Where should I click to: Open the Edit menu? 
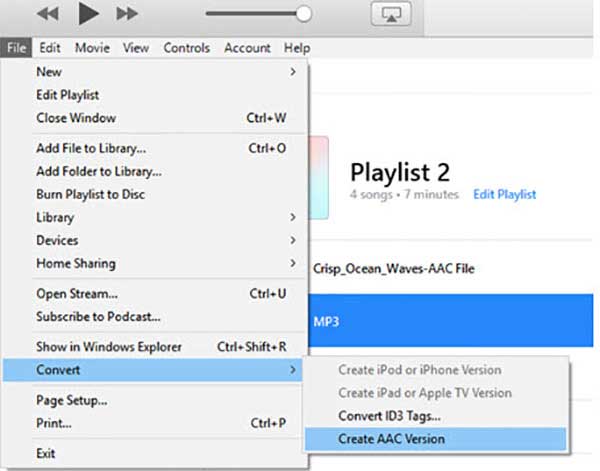coord(50,48)
